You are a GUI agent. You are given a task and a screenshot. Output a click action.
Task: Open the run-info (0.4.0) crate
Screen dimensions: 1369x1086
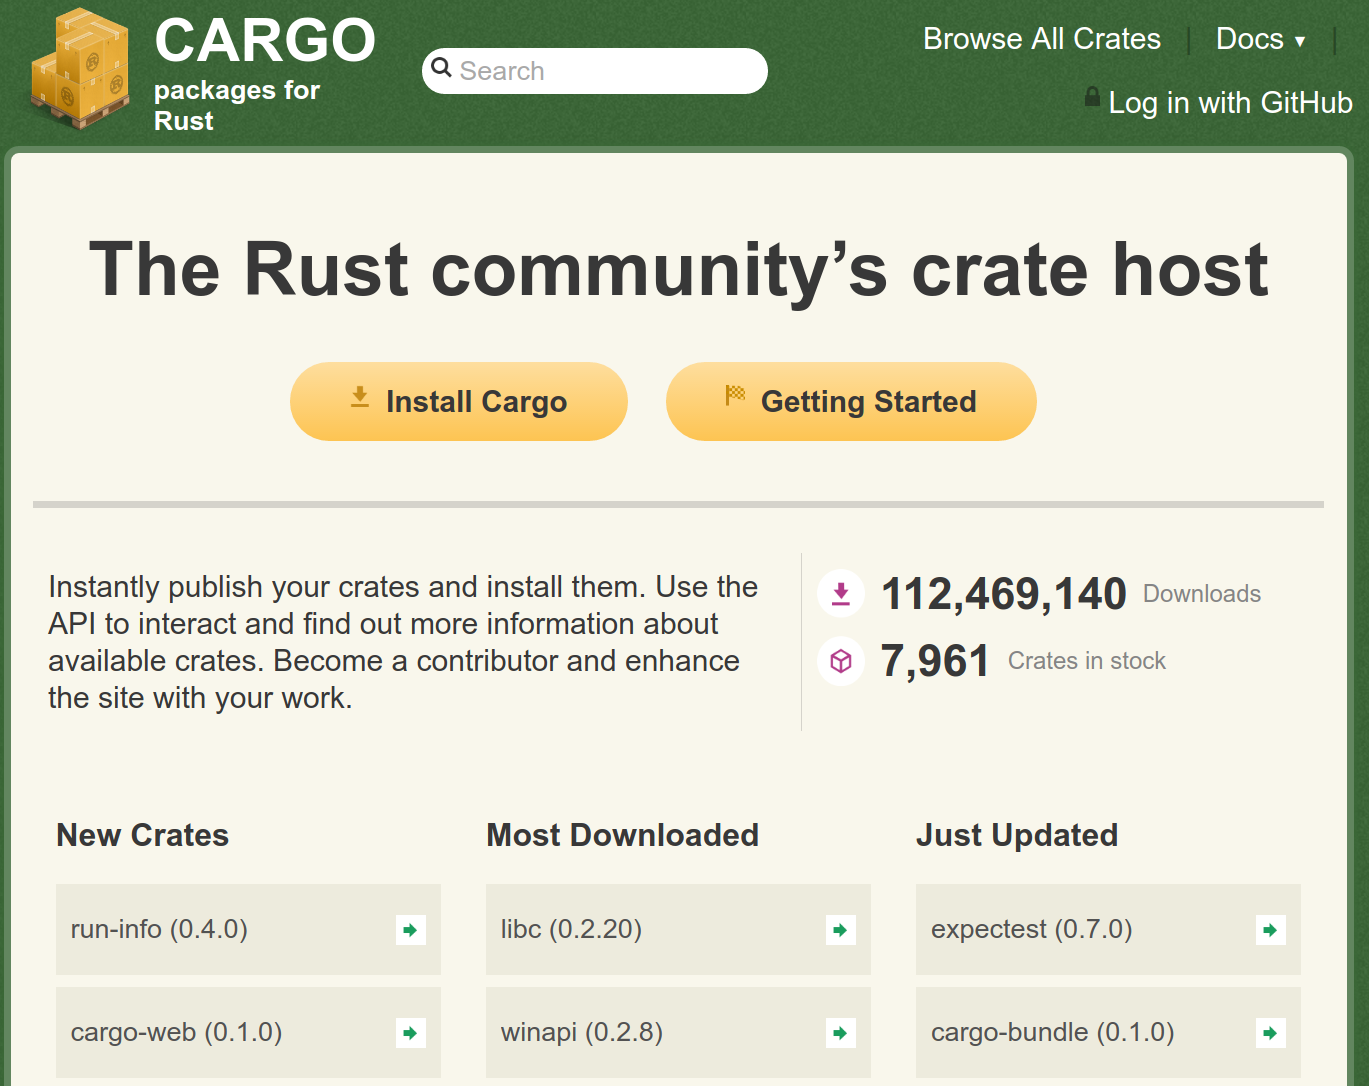tap(248, 929)
